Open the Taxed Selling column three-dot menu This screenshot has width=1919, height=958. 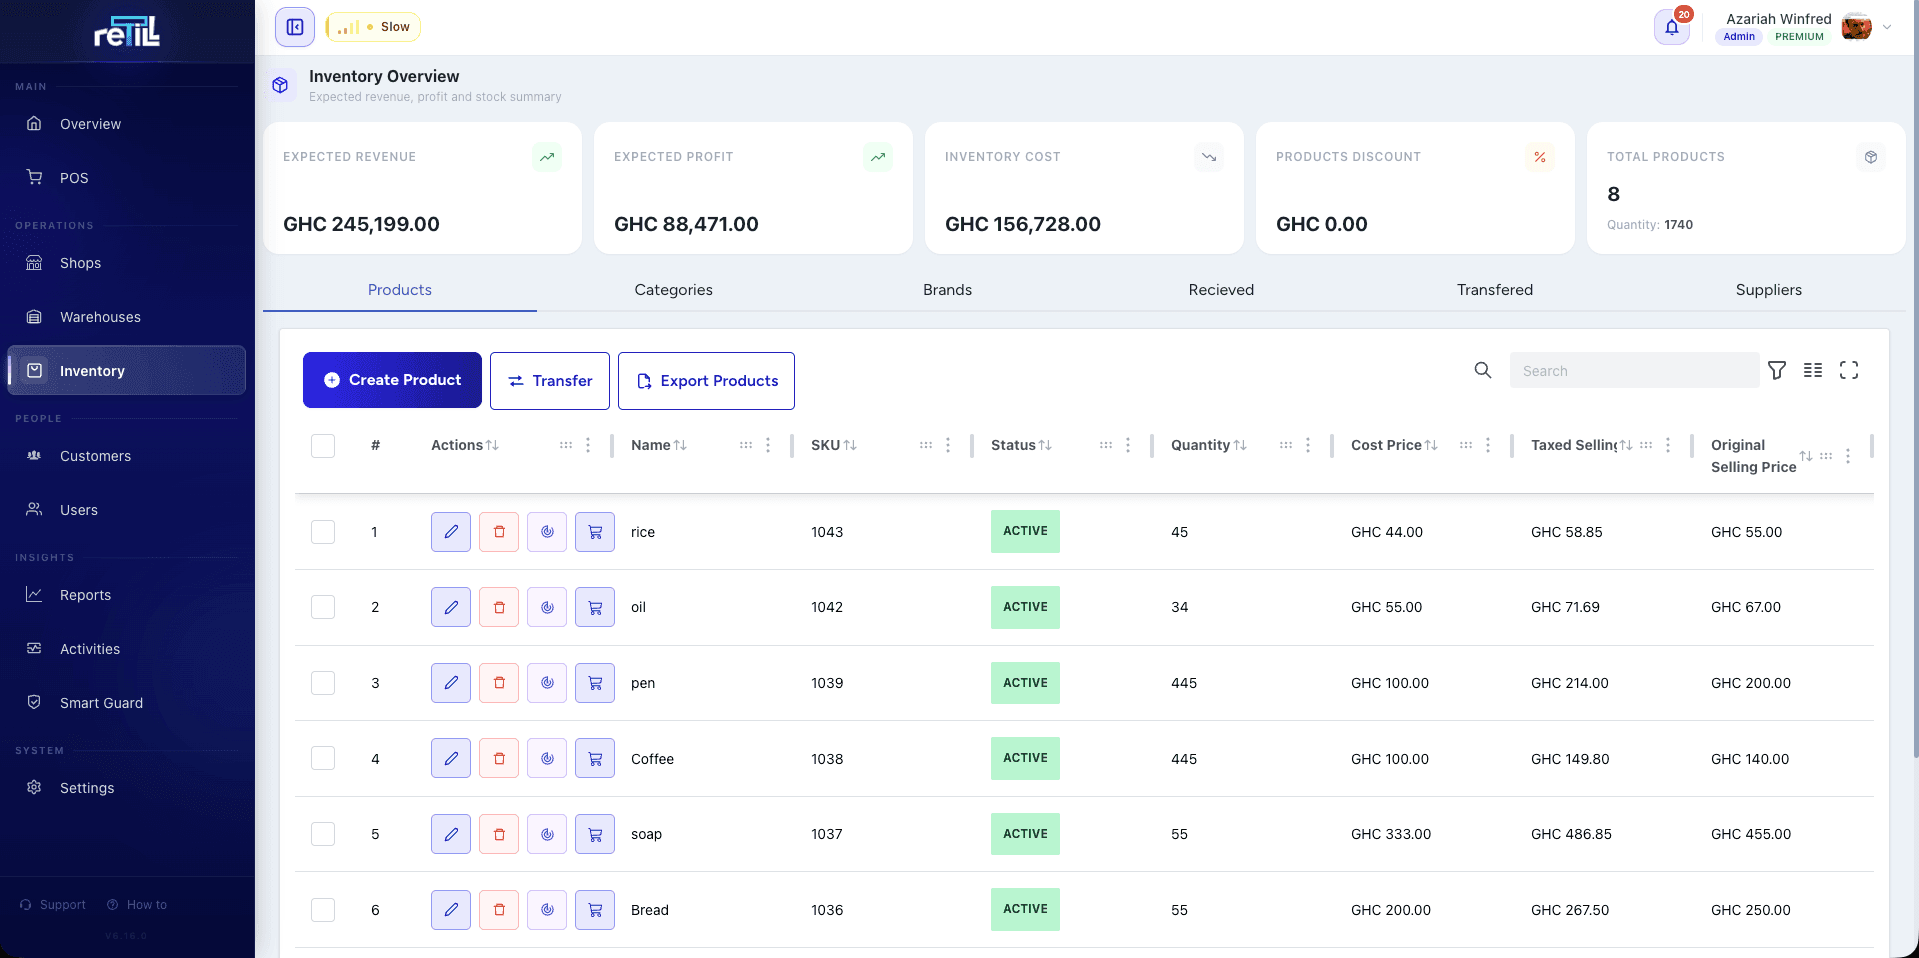(x=1668, y=445)
